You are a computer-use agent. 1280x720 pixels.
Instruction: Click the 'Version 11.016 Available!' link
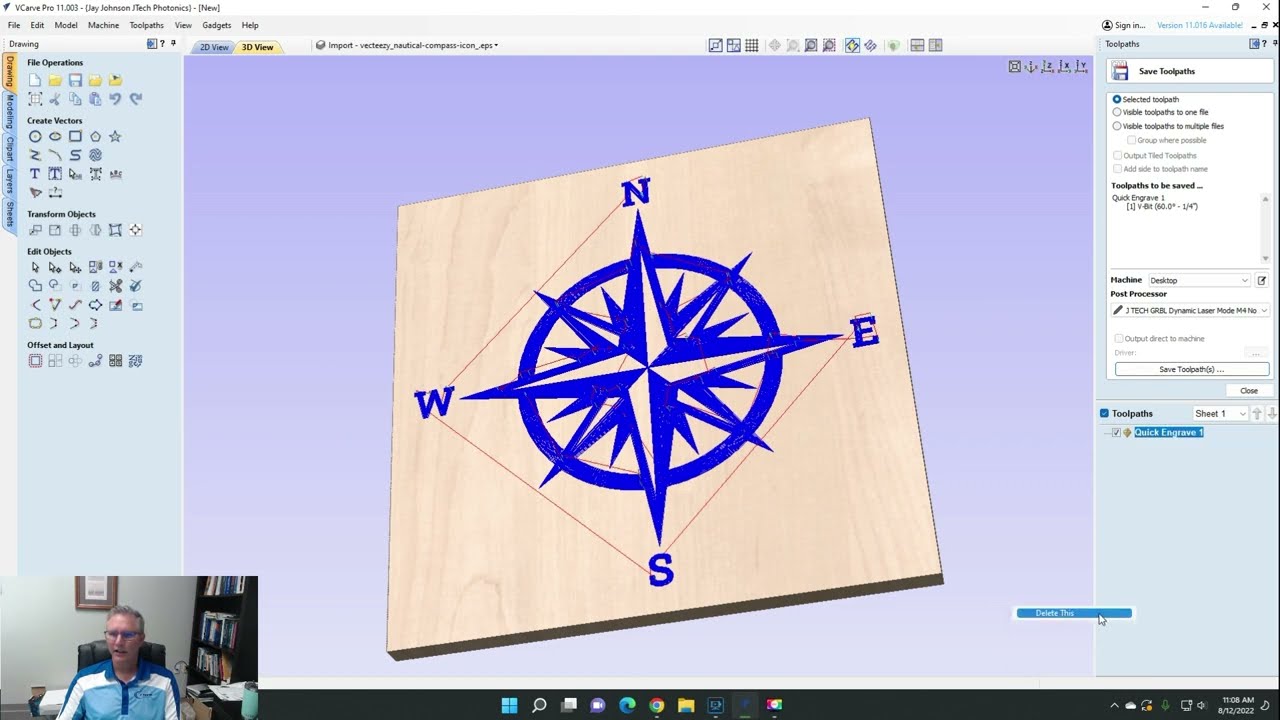click(1200, 25)
